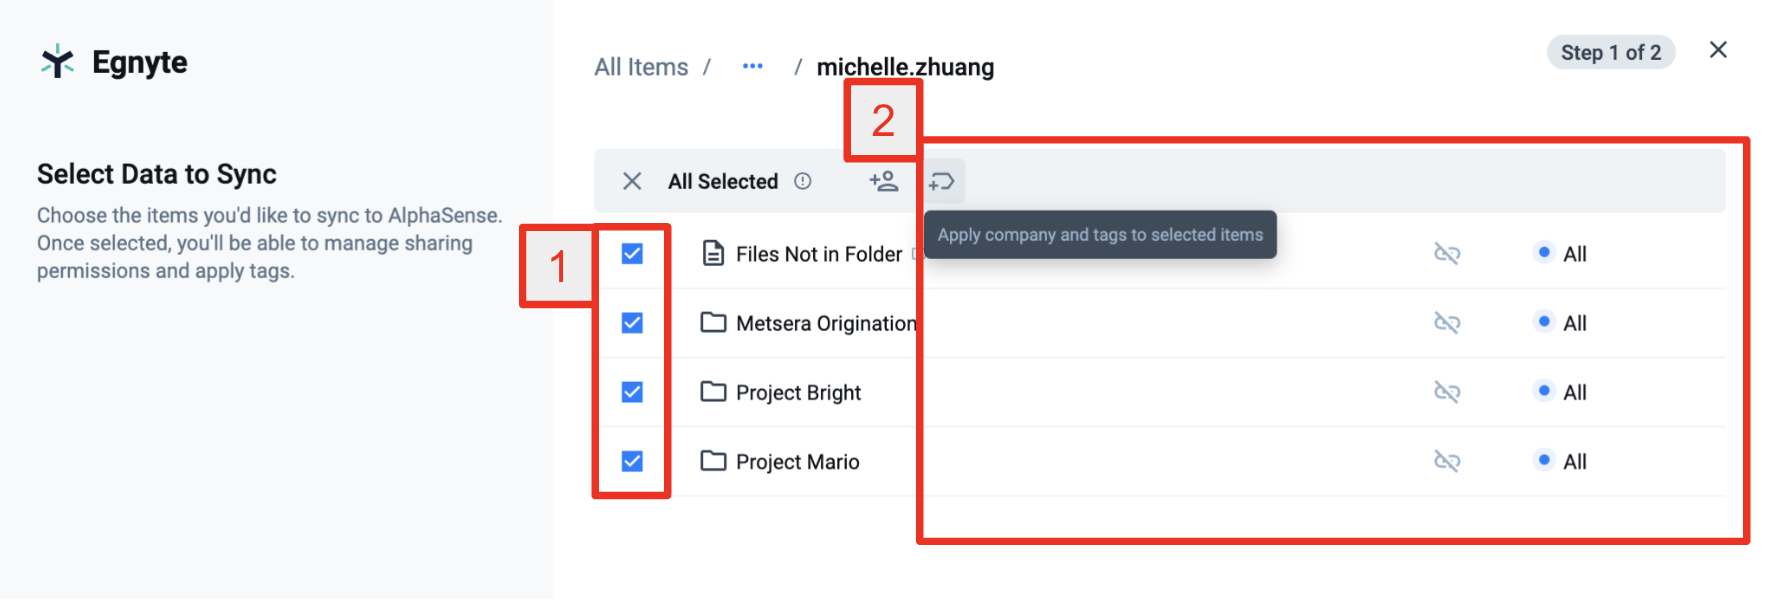Click unlink icon for Files Not in Folder

[x=1447, y=254]
